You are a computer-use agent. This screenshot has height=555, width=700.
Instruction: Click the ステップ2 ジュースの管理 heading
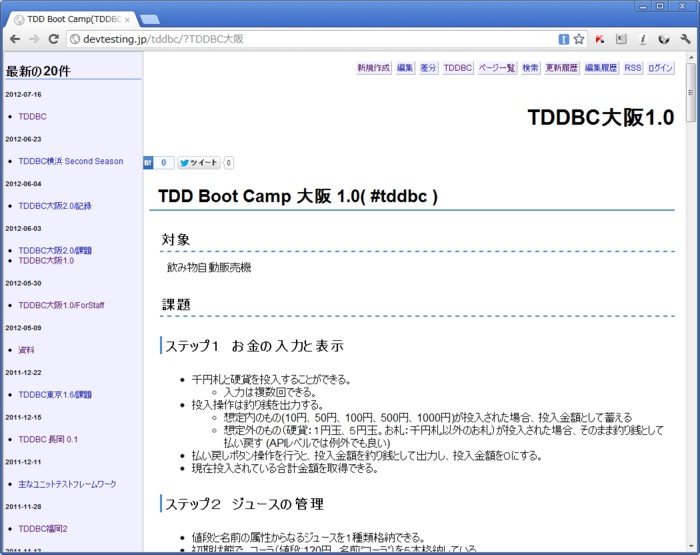pyautogui.click(x=244, y=504)
